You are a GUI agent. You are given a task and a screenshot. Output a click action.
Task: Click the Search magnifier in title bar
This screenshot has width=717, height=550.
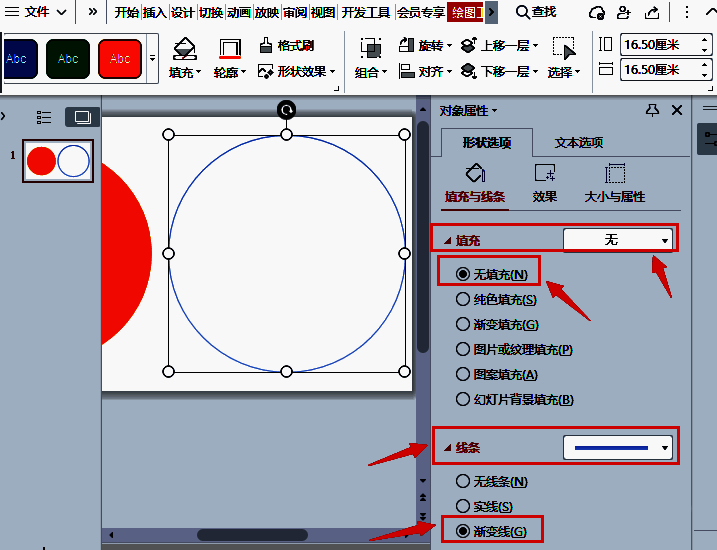pyautogui.click(x=523, y=12)
